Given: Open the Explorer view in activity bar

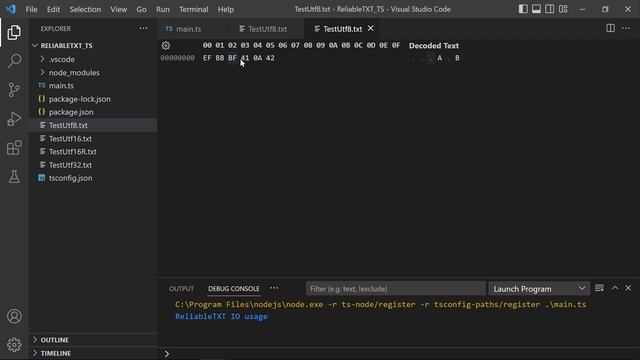Looking at the screenshot, I should point(14,32).
